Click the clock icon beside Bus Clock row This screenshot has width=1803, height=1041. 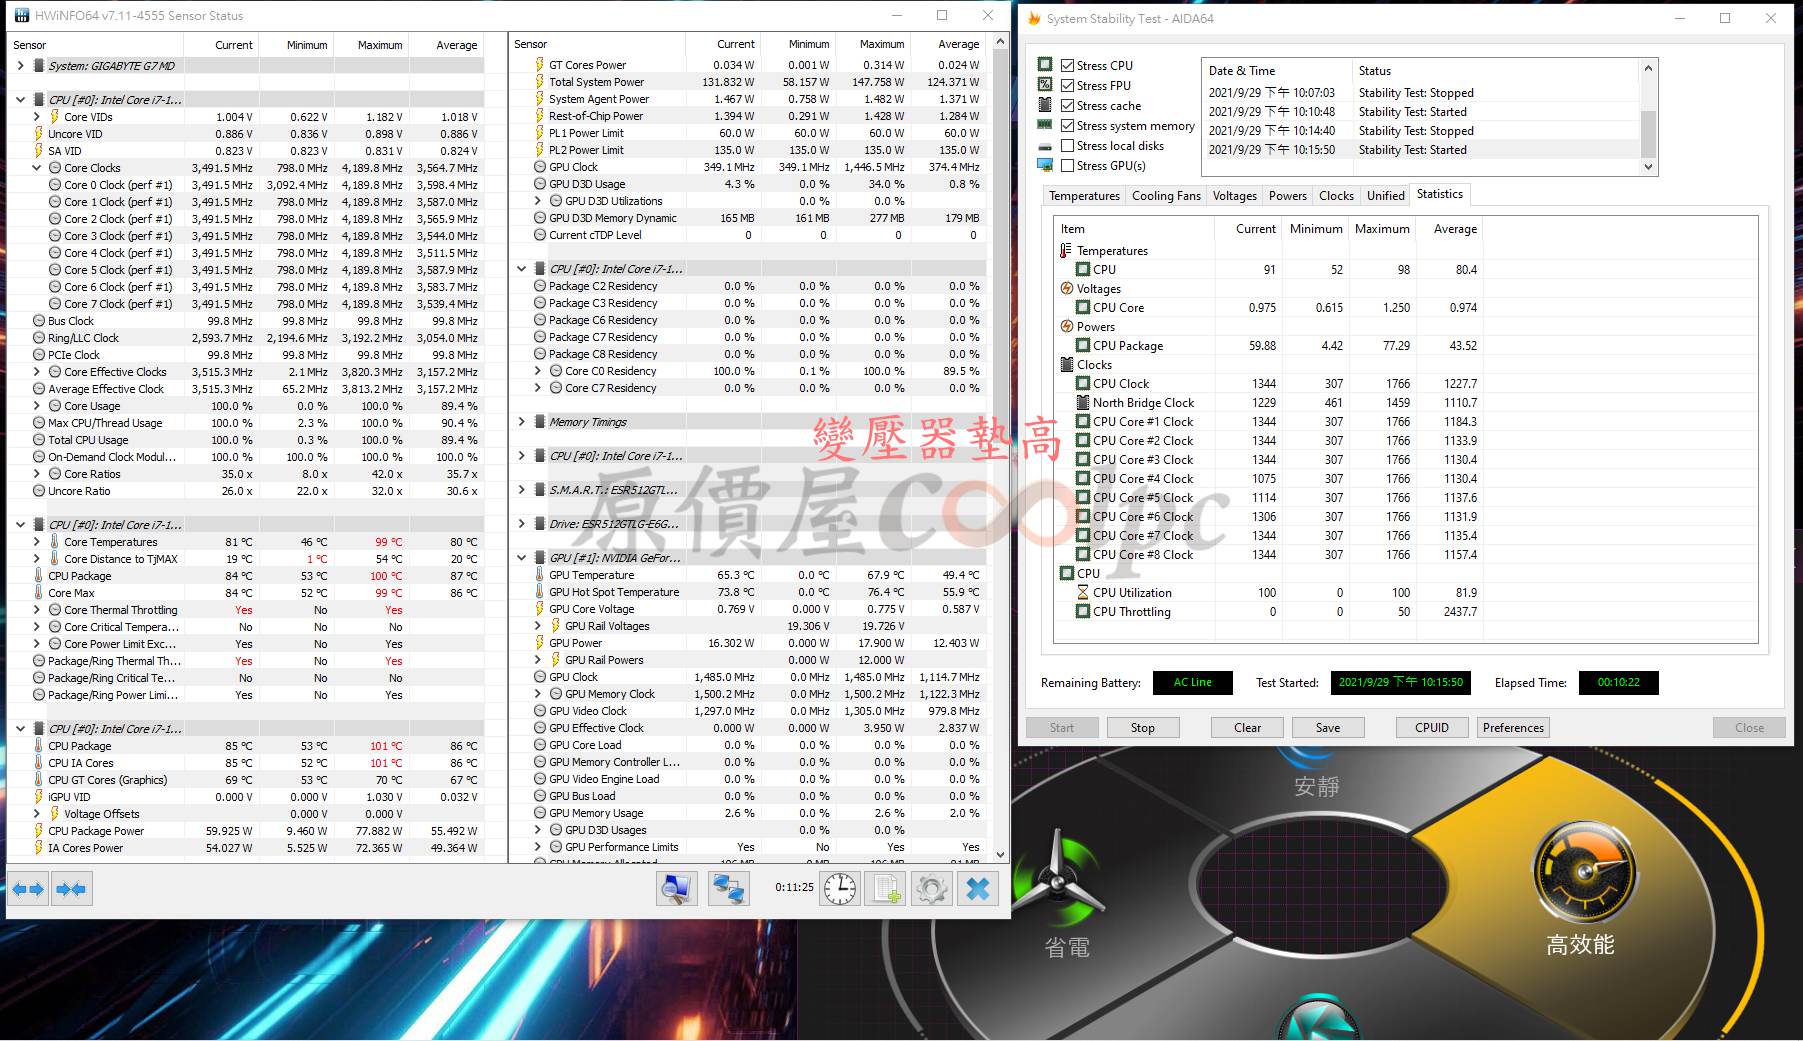tap(39, 321)
